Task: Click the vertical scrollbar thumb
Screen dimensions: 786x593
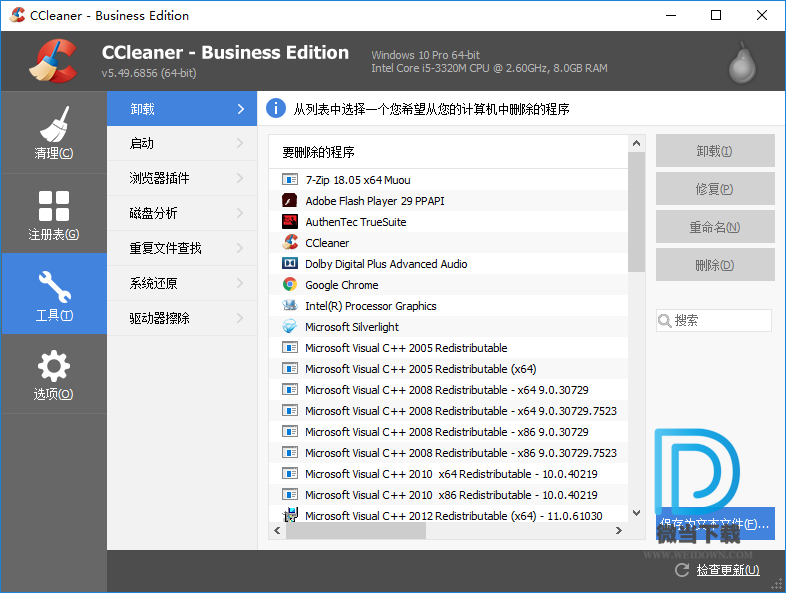Action: pos(637,212)
